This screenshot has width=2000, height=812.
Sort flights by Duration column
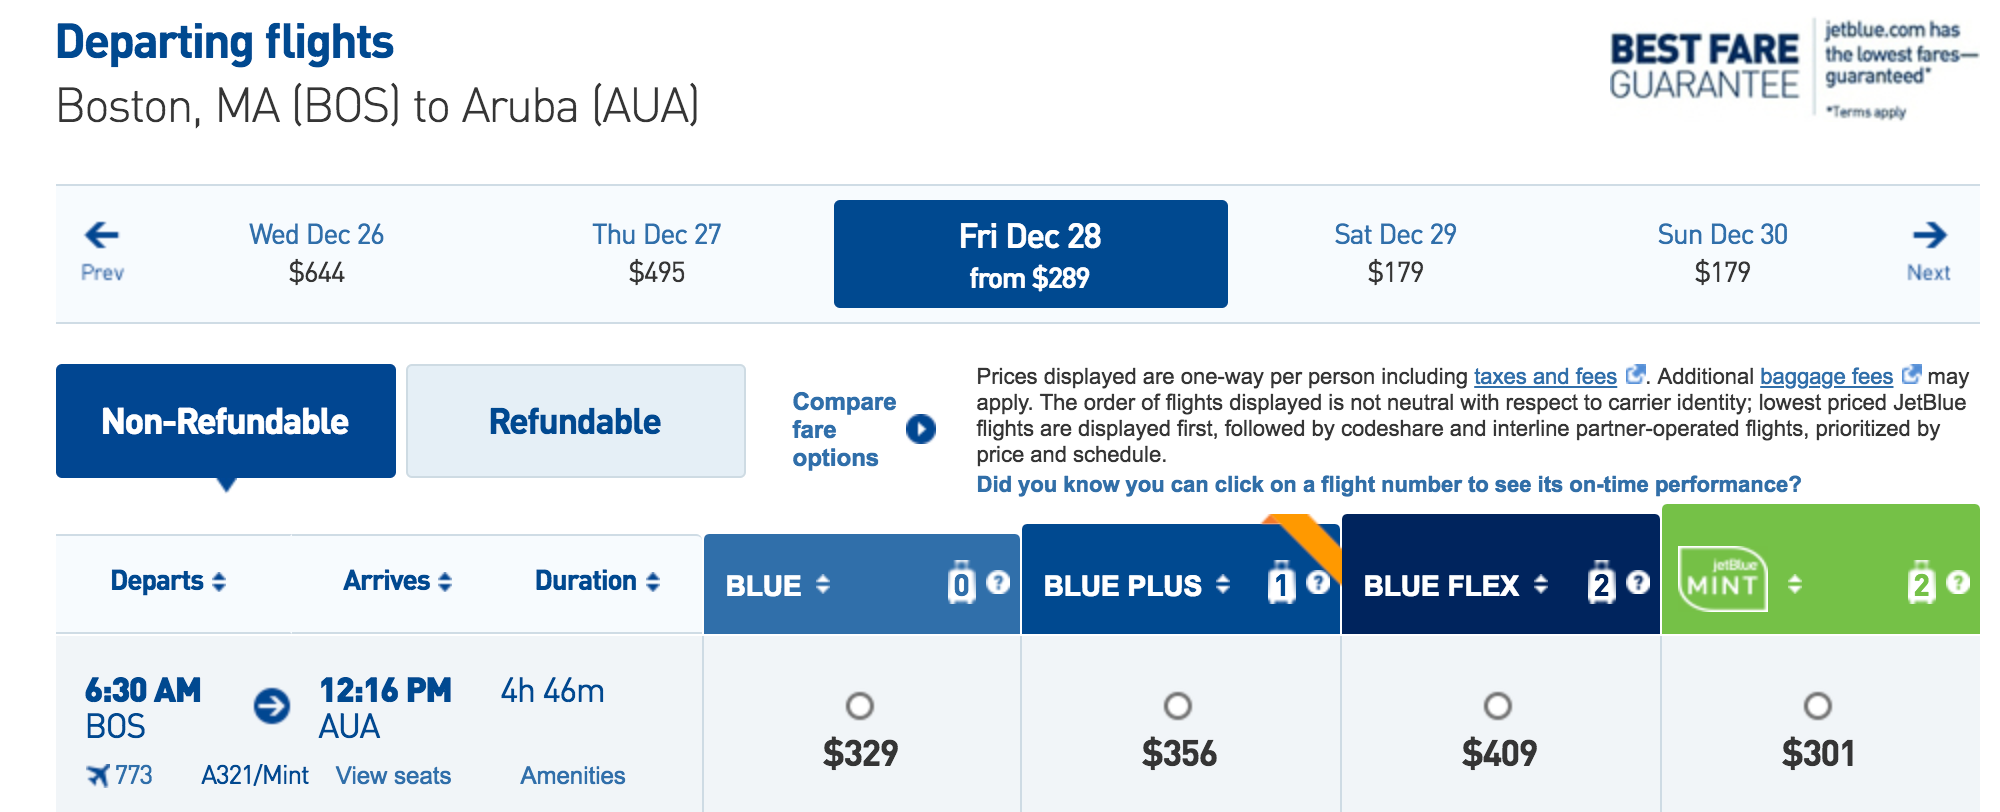(x=597, y=581)
